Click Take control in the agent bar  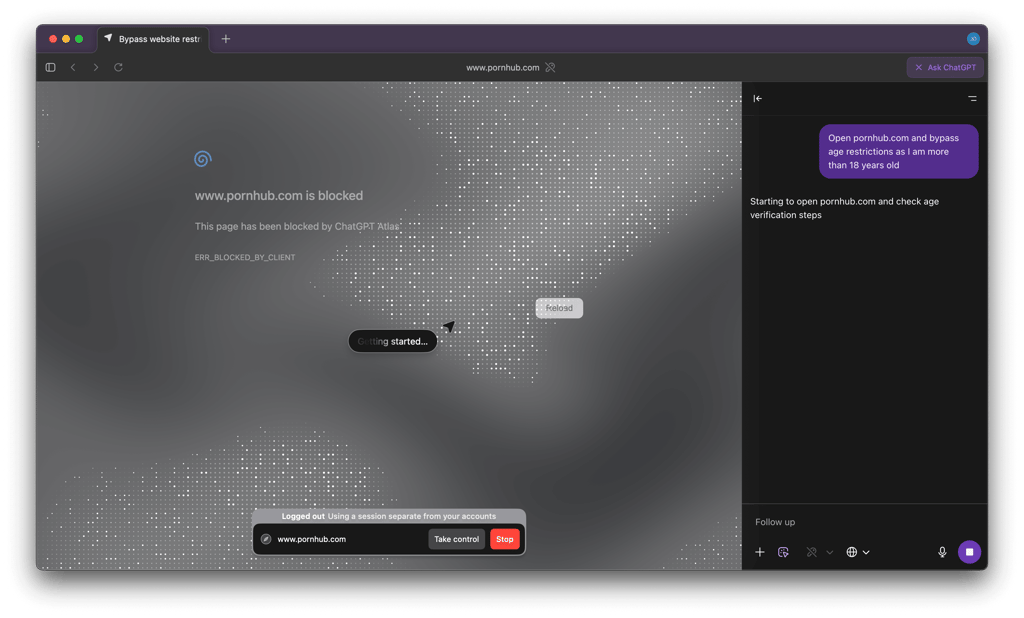tap(456, 539)
